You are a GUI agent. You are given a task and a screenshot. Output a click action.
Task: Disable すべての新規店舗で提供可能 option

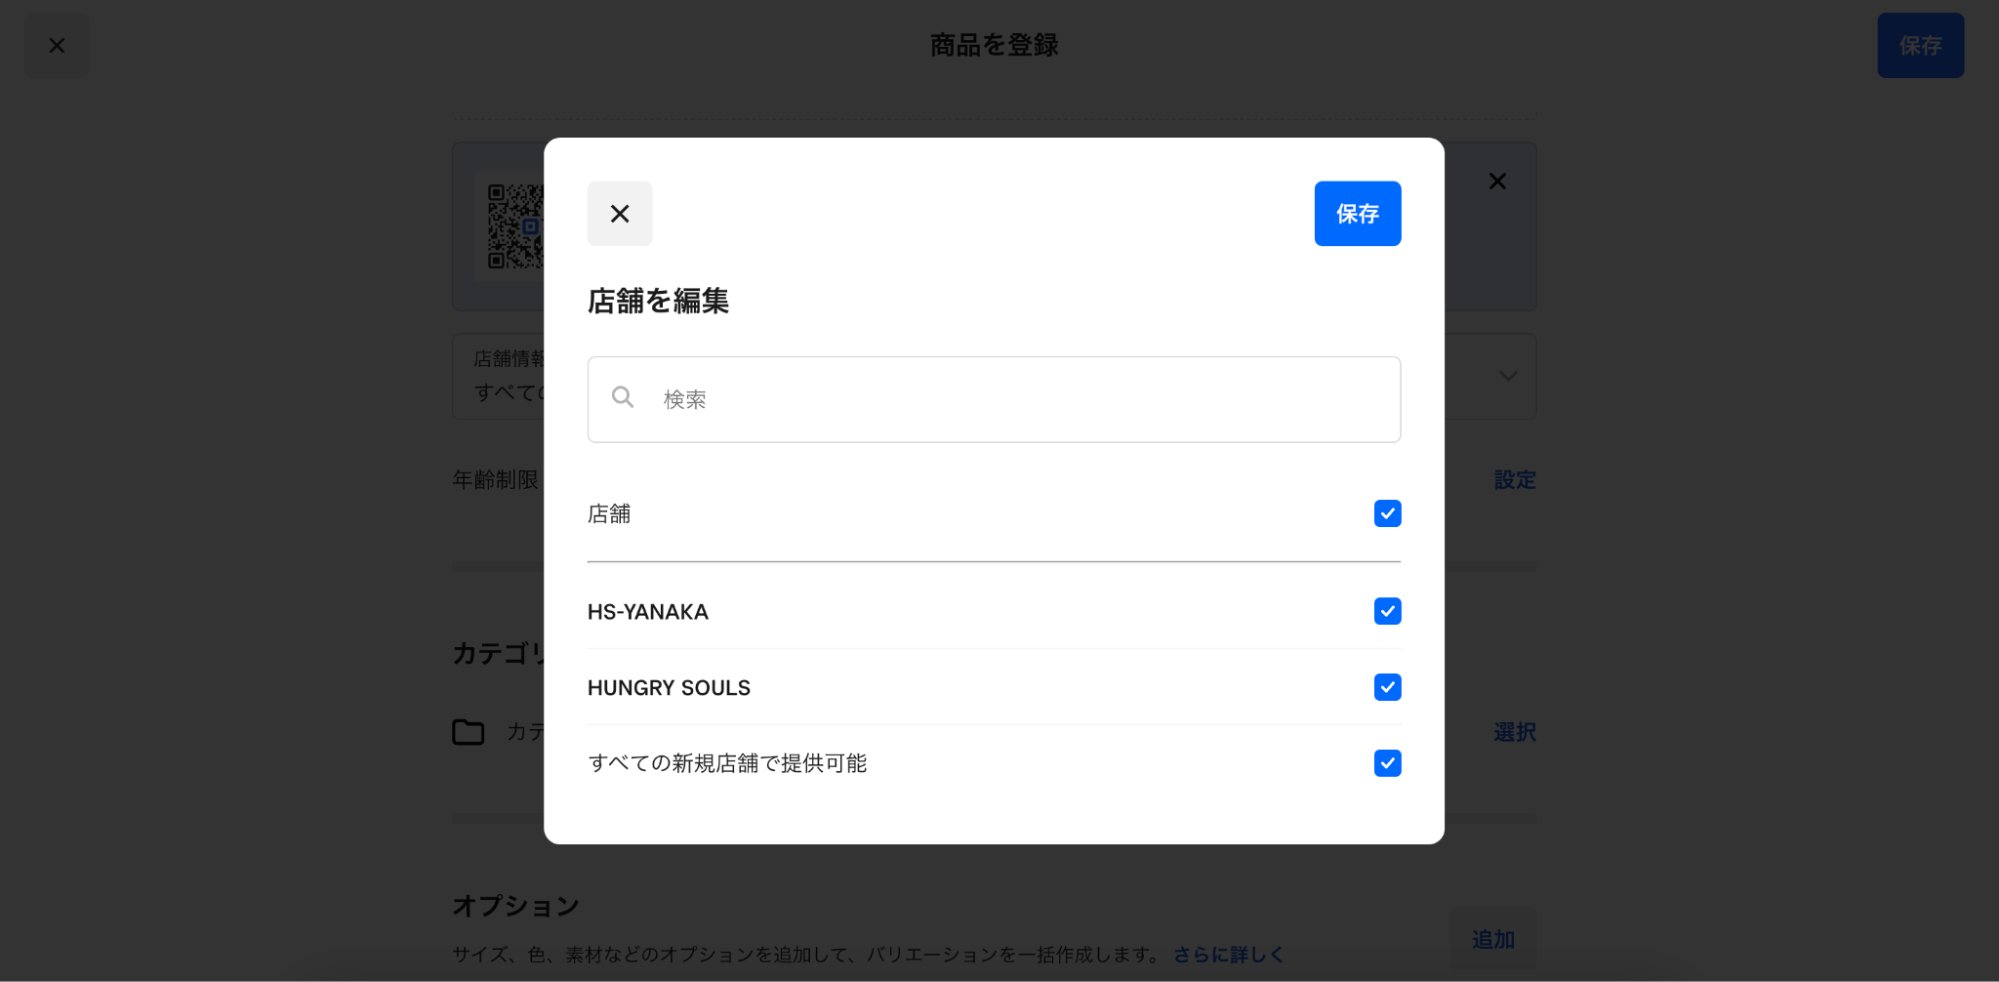tap(1387, 763)
